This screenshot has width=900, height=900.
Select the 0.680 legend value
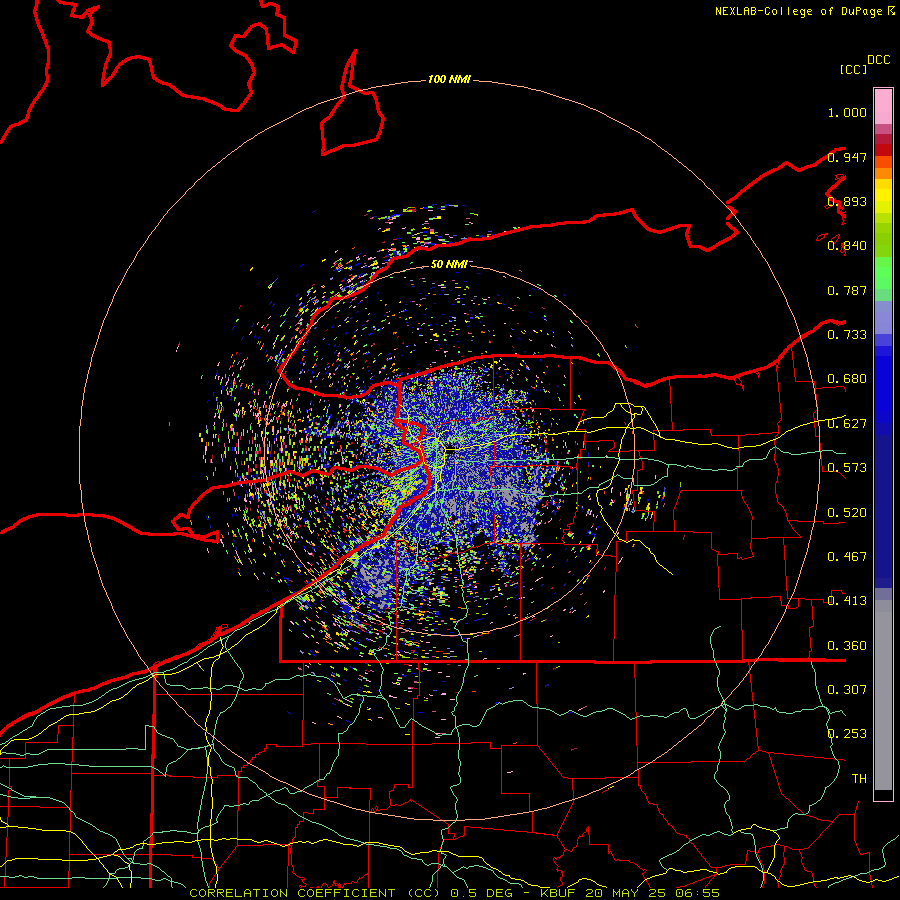847,379
